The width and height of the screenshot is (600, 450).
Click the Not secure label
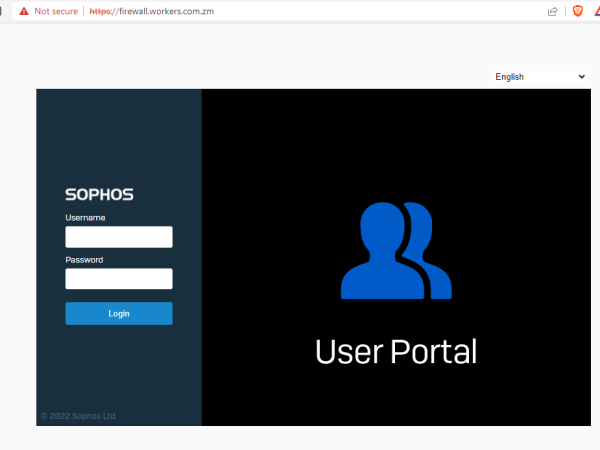click(56, 11)
